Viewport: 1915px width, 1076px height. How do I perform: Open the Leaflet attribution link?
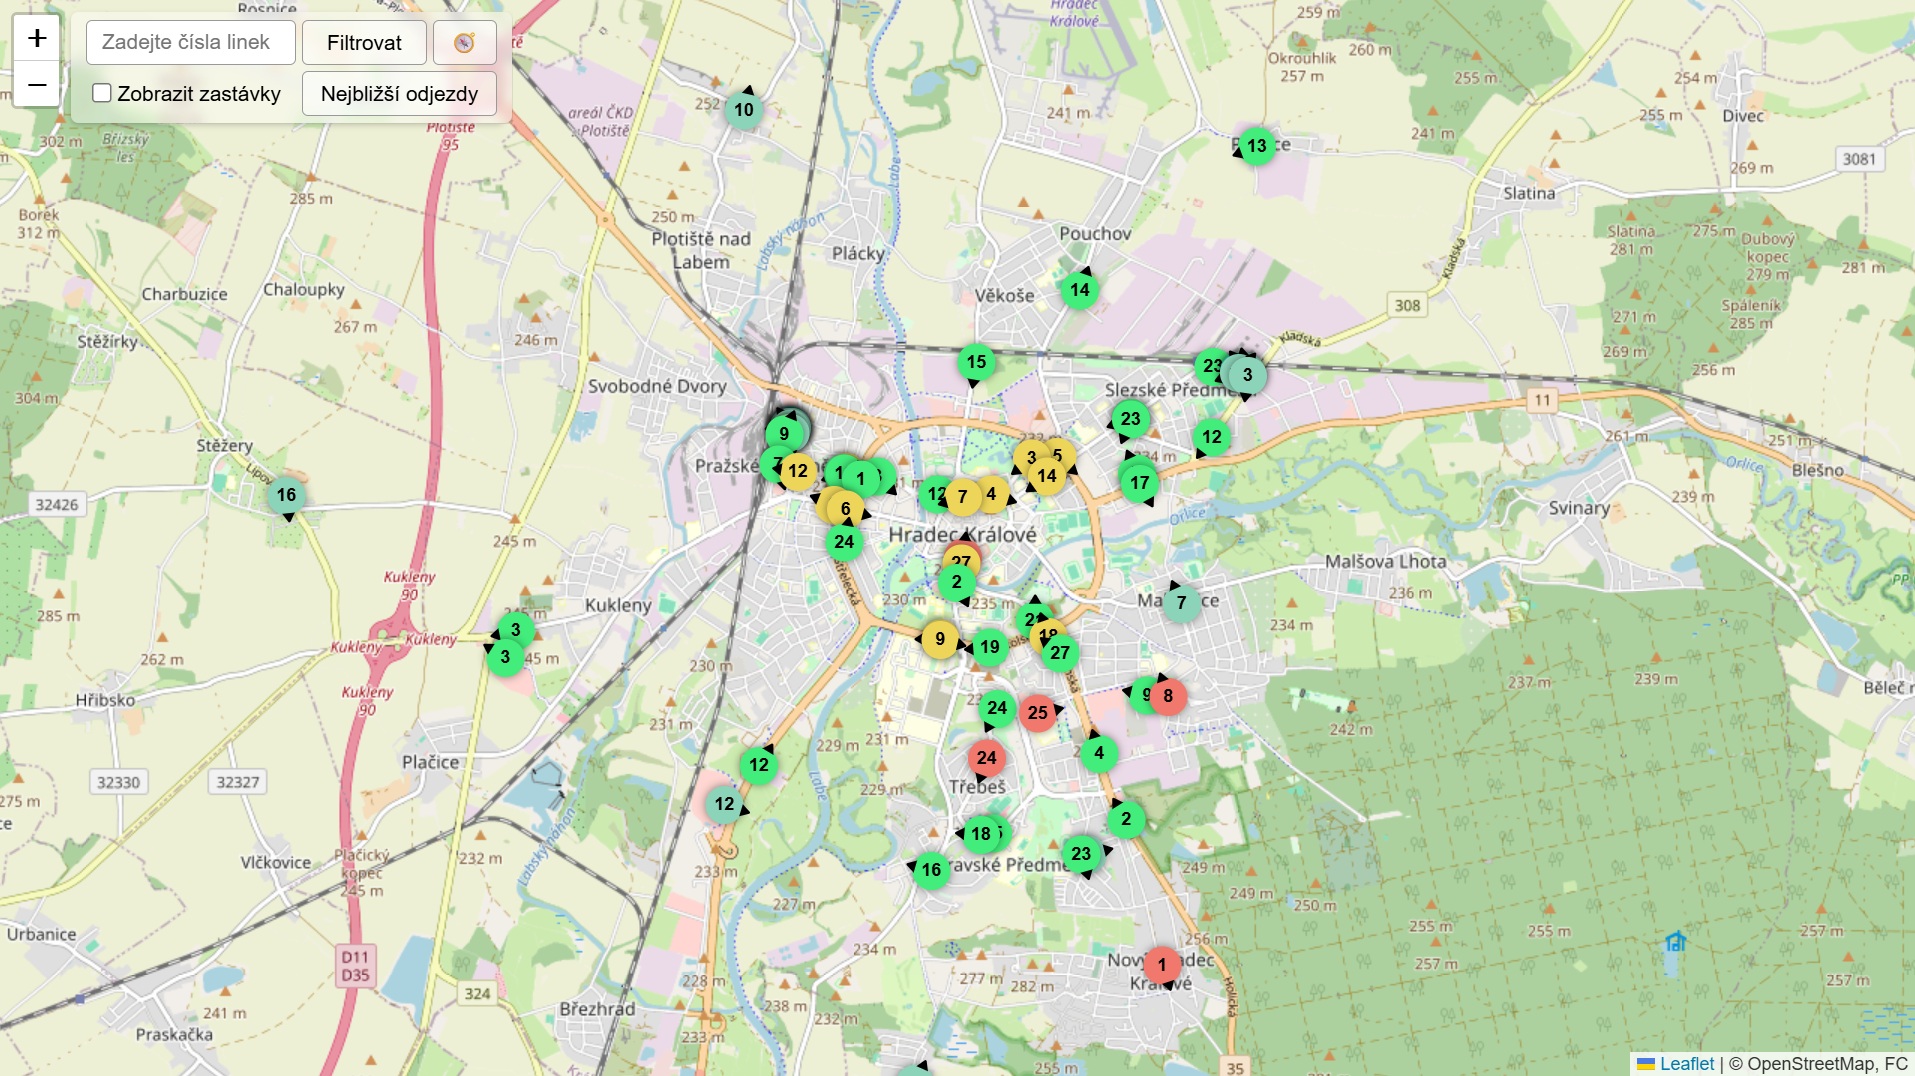[1686, 1064]
